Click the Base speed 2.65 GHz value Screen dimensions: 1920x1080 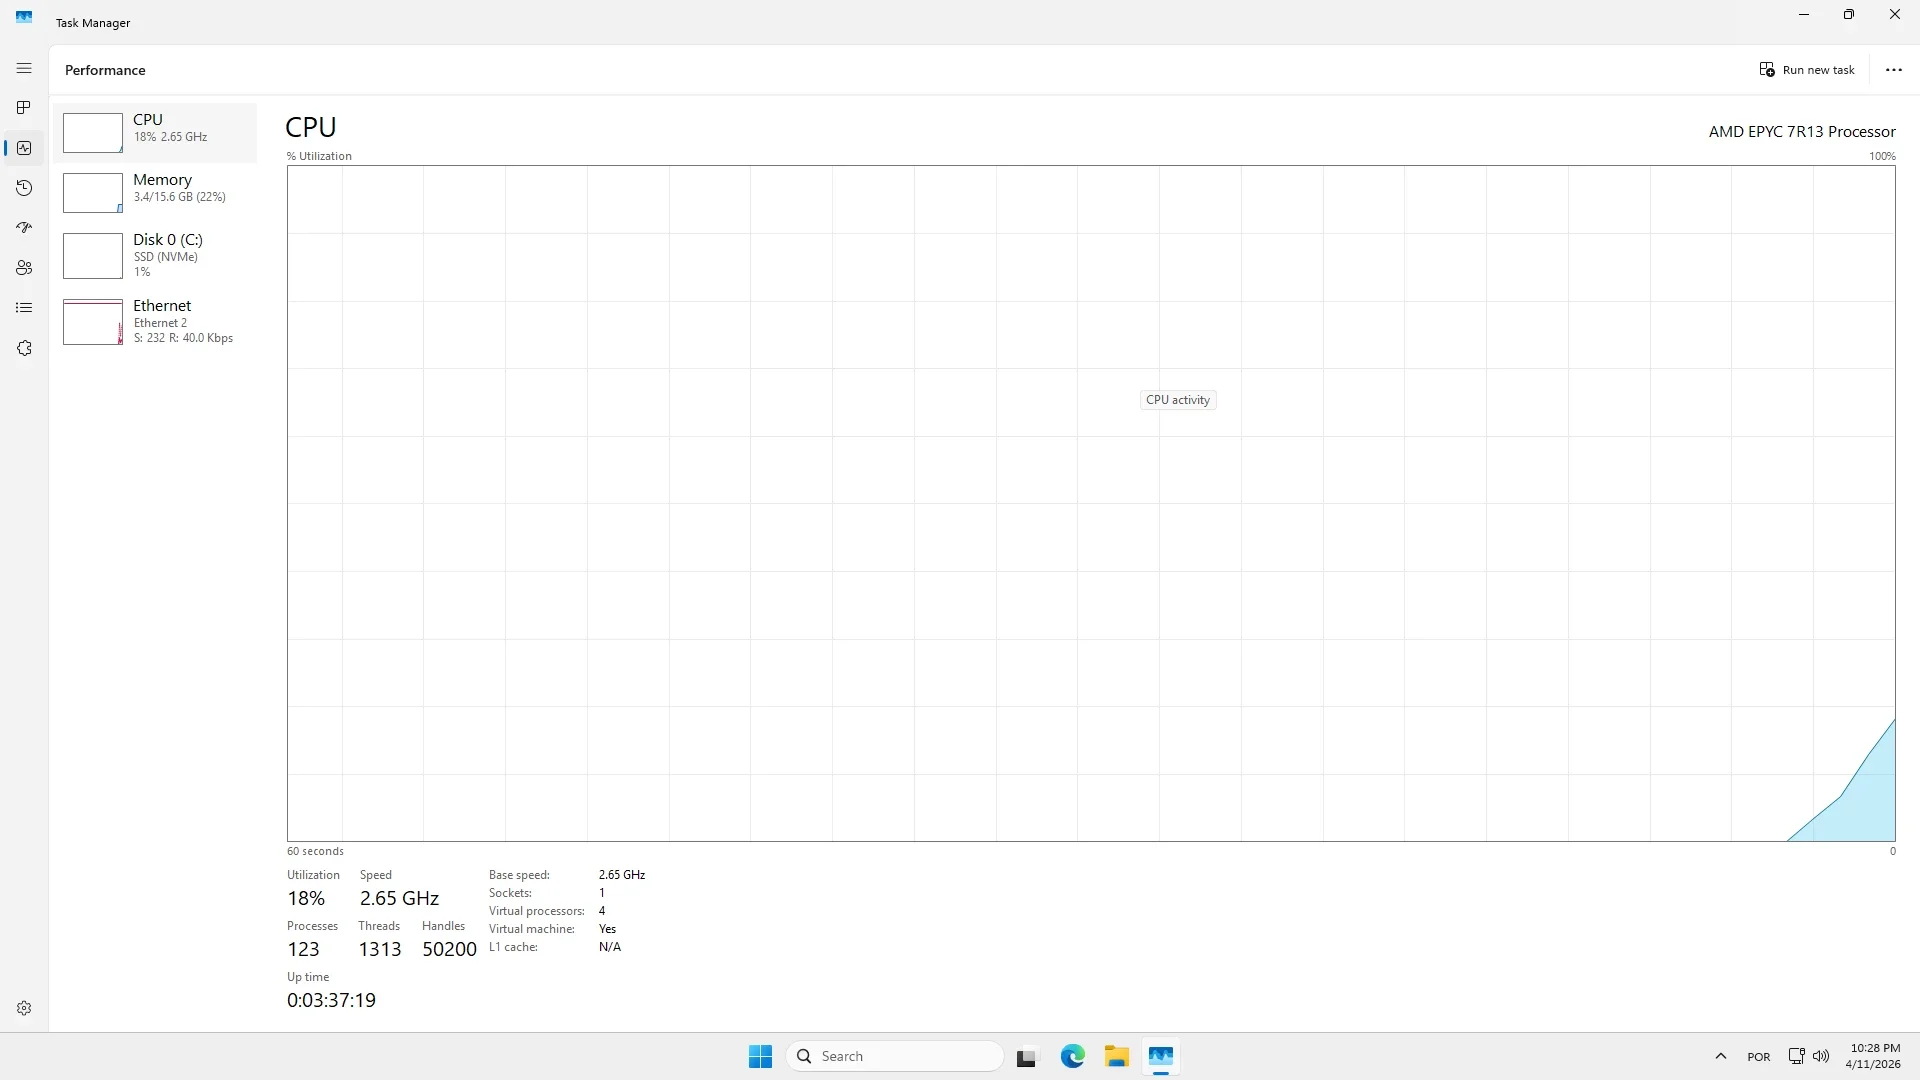(622, 875)
